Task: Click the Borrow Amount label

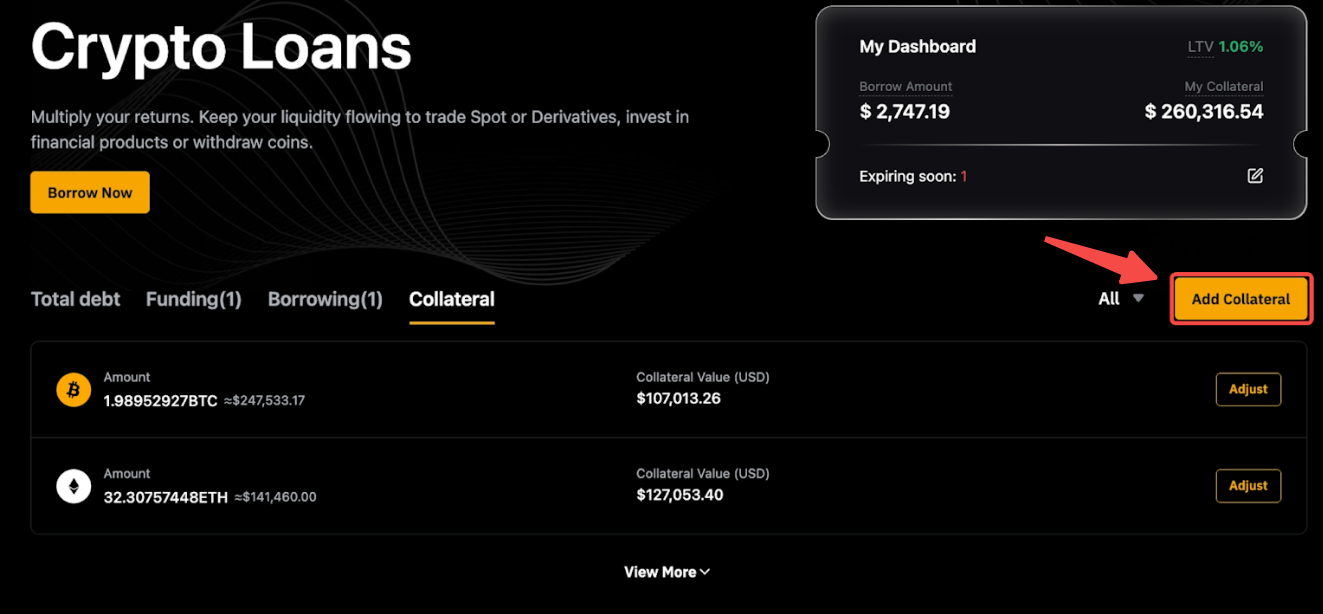Action: point(906,87)
